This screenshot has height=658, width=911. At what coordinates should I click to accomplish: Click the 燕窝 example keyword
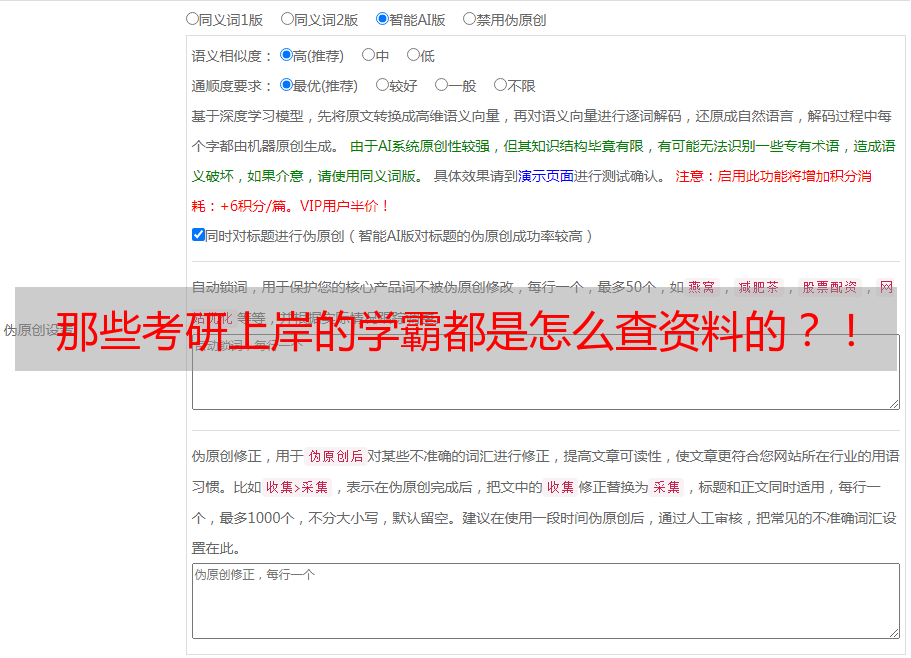701,287
